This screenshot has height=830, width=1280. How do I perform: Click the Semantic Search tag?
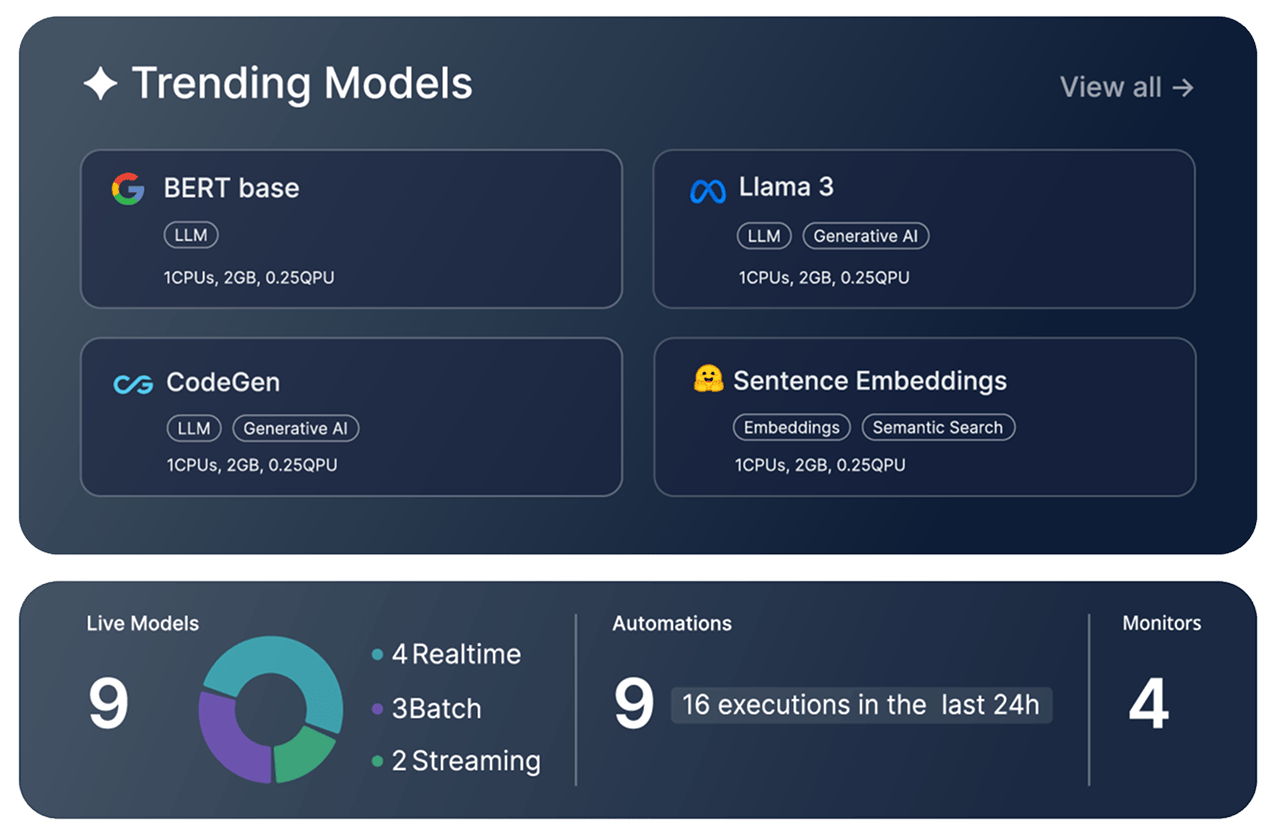[x=937, y=427]
